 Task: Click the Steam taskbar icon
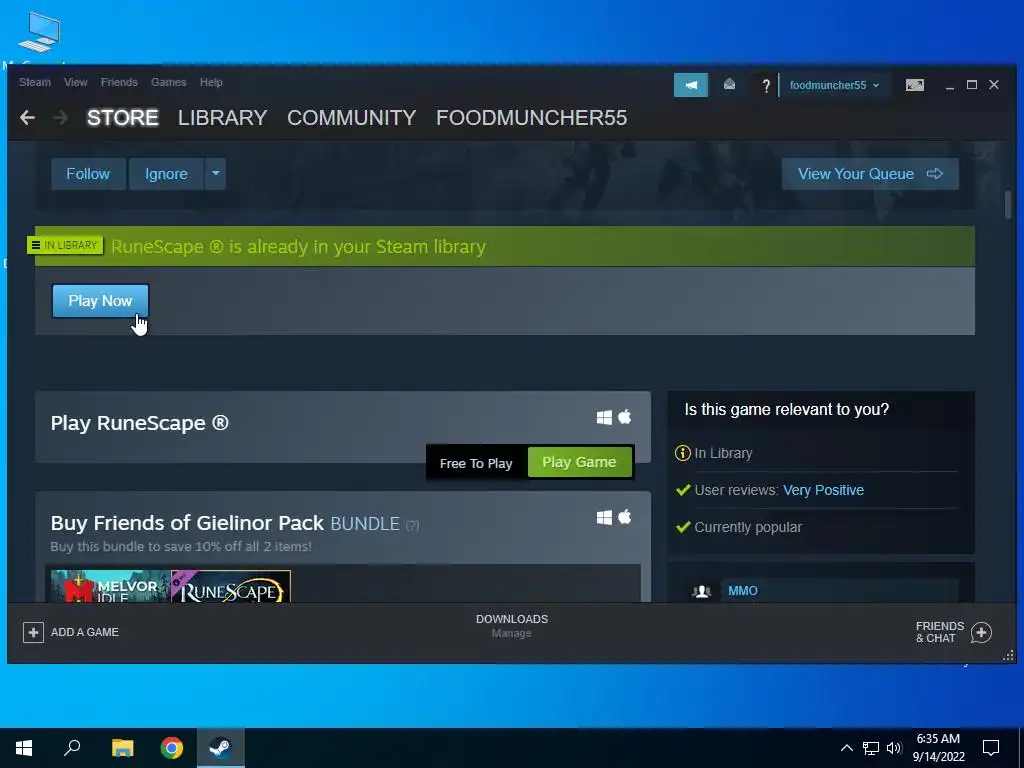click(221, 748)
